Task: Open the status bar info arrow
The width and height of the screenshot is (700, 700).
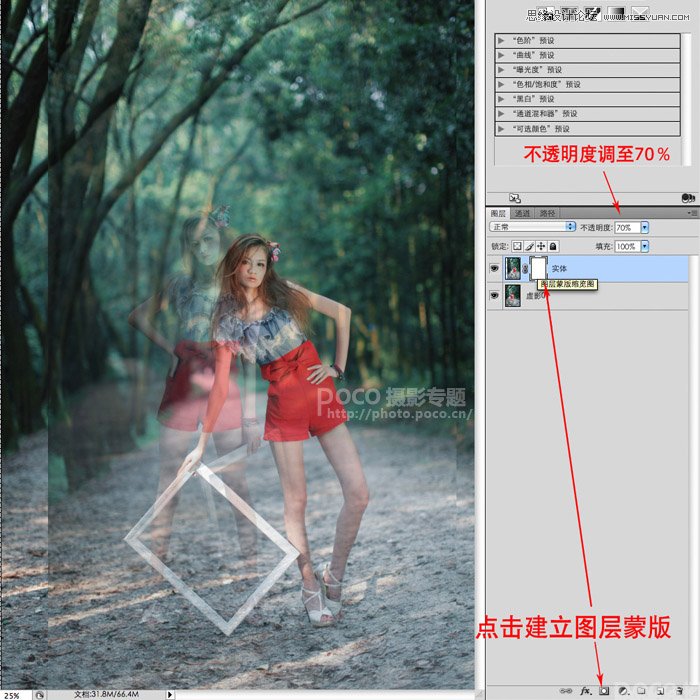Action: click(x=170, y=695)
